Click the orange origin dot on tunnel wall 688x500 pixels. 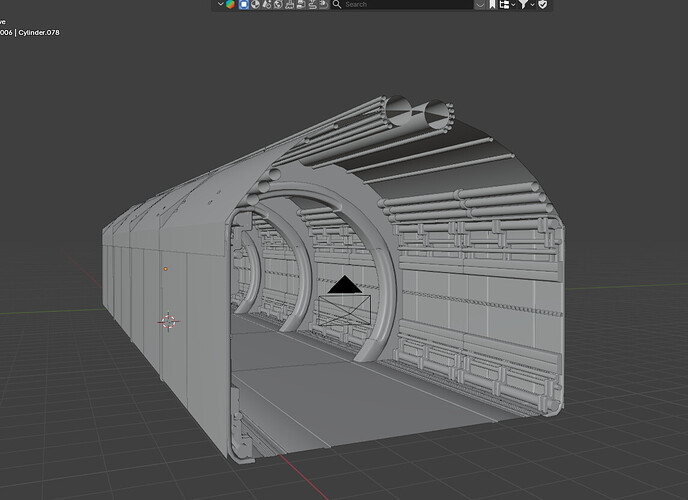click(165, 269)
